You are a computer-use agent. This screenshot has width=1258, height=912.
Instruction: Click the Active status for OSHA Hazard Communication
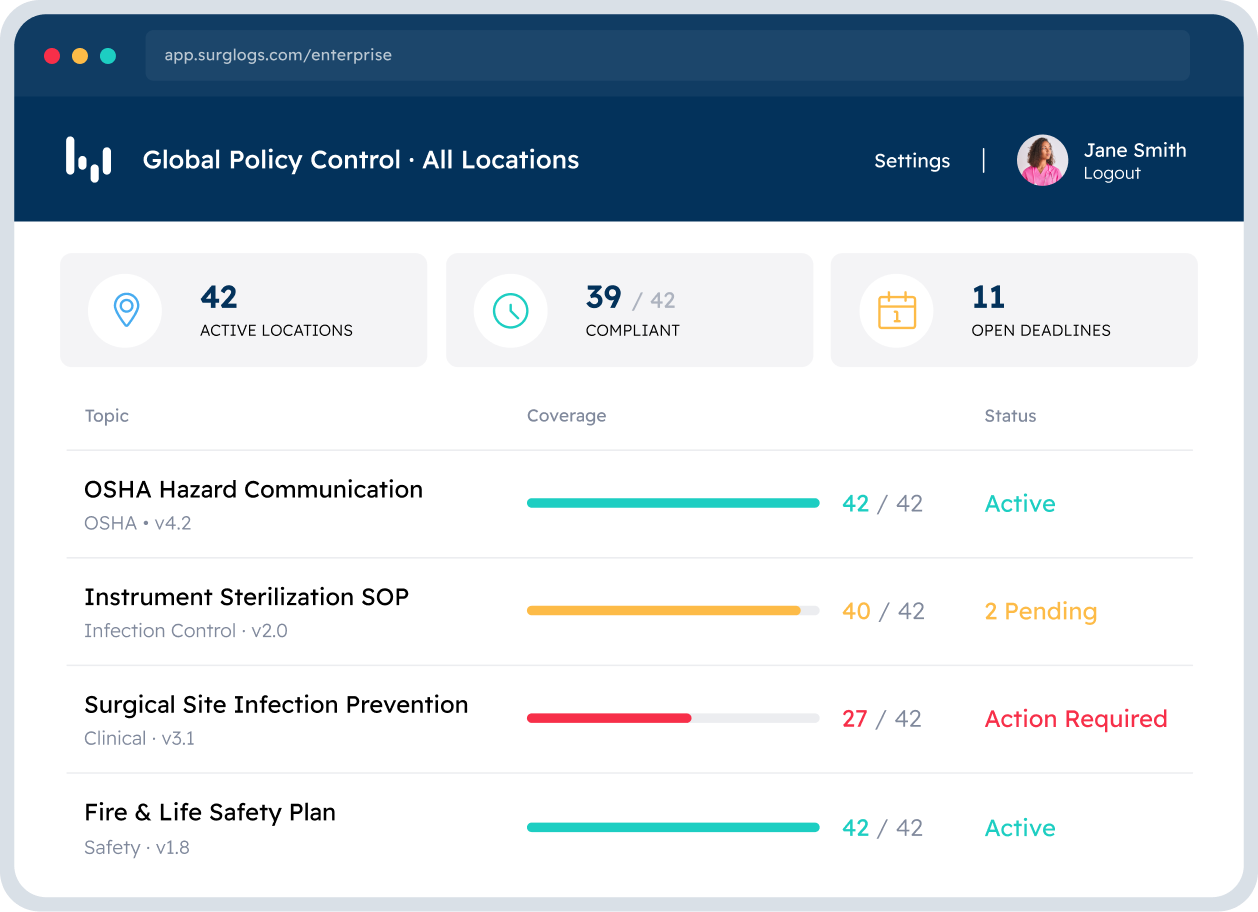1020,504
